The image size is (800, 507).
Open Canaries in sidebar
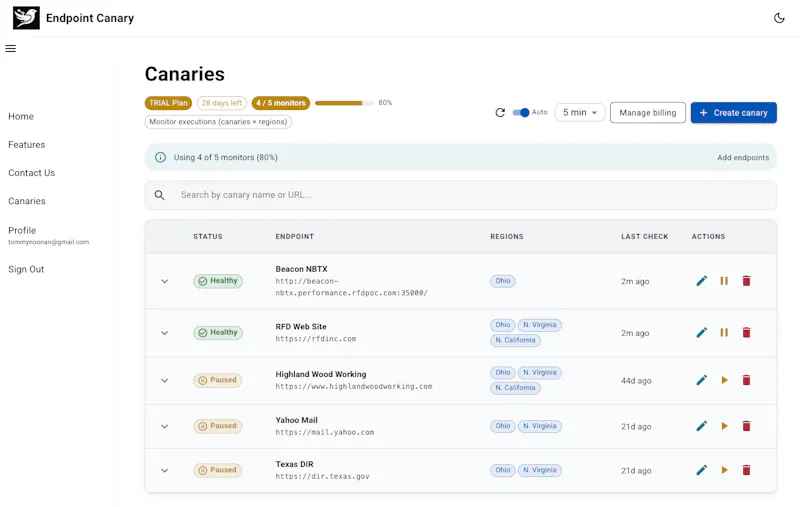tap(27, 201)
